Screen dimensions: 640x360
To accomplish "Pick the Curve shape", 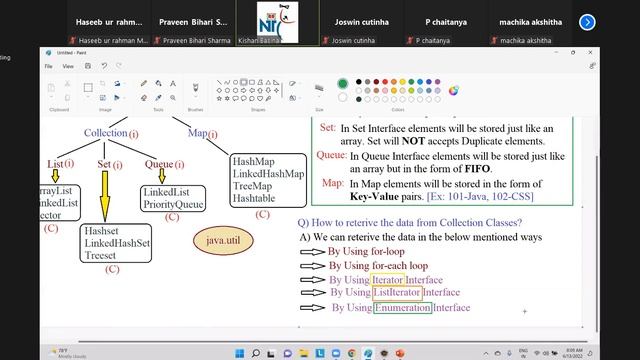I will [227, 82].
